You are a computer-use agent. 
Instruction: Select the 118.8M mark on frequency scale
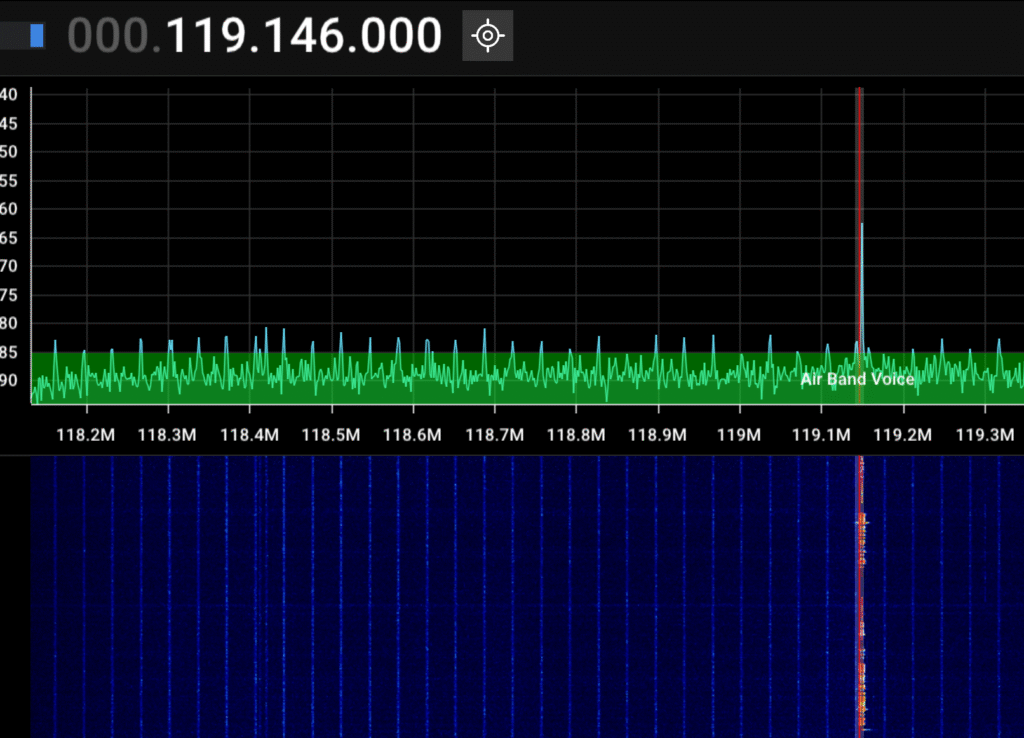pos(576,435)
